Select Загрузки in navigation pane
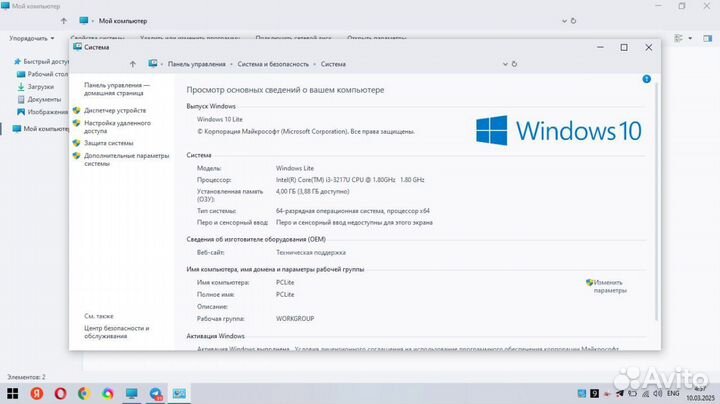The image size is (720, 404). [36, 87]
